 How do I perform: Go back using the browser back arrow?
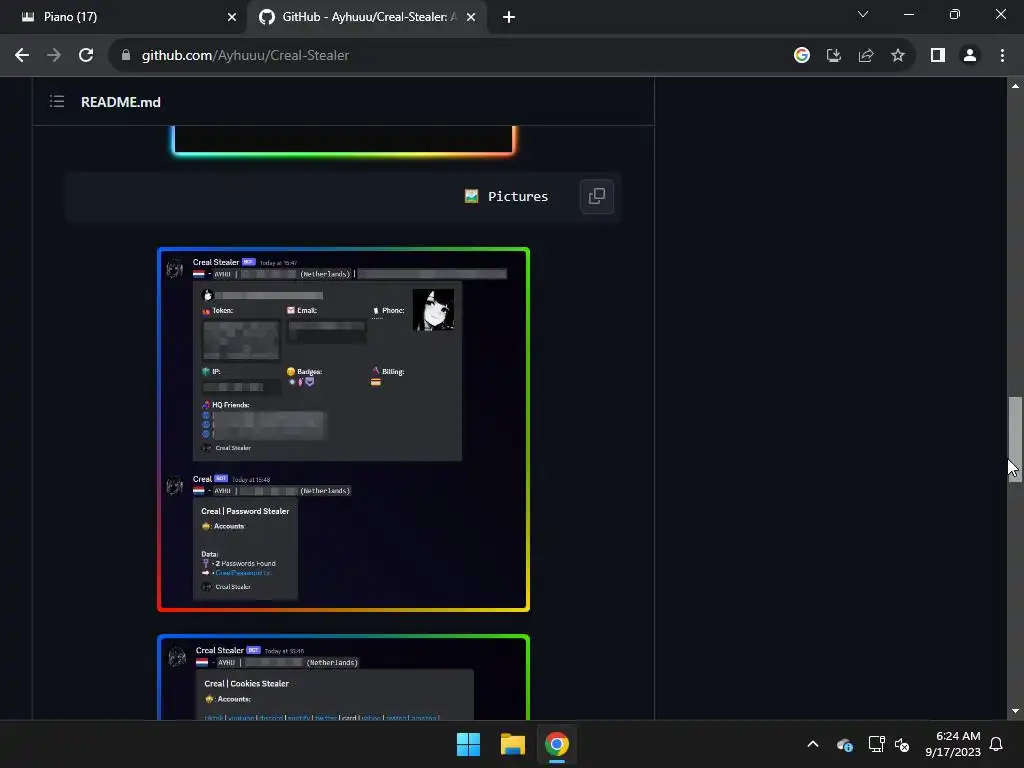[x=22, y=56]
